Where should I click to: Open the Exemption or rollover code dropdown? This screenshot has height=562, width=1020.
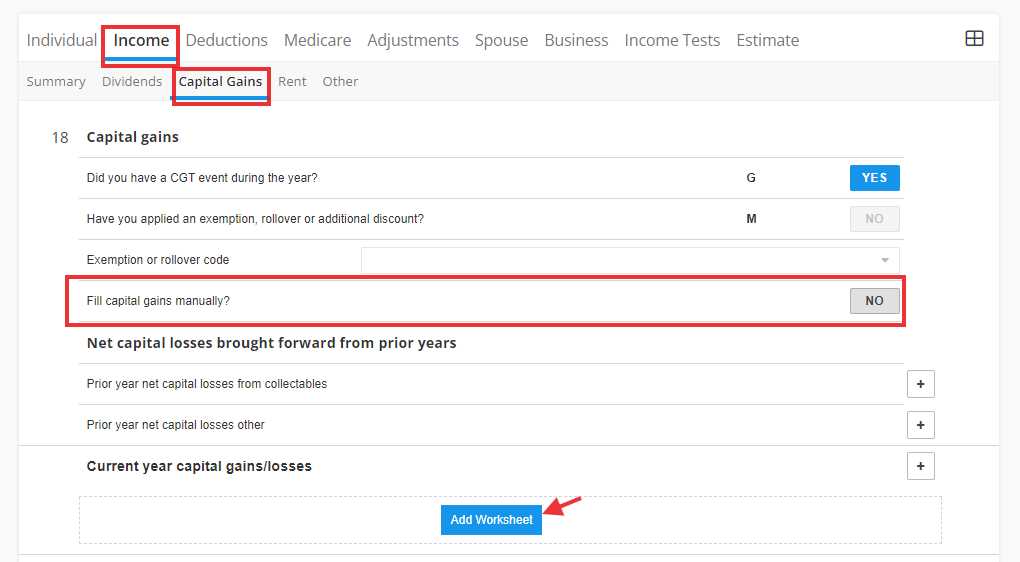coord(630,260)
